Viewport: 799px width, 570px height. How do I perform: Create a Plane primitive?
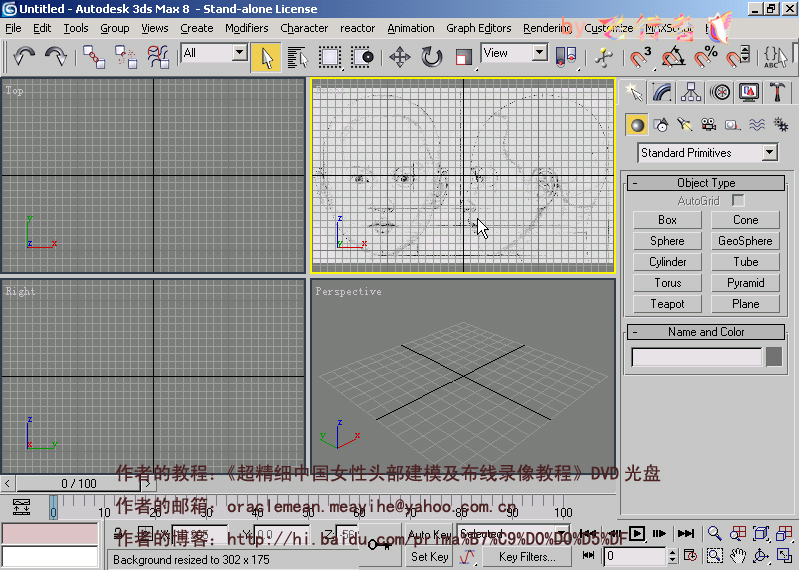[x=745, y=304]
